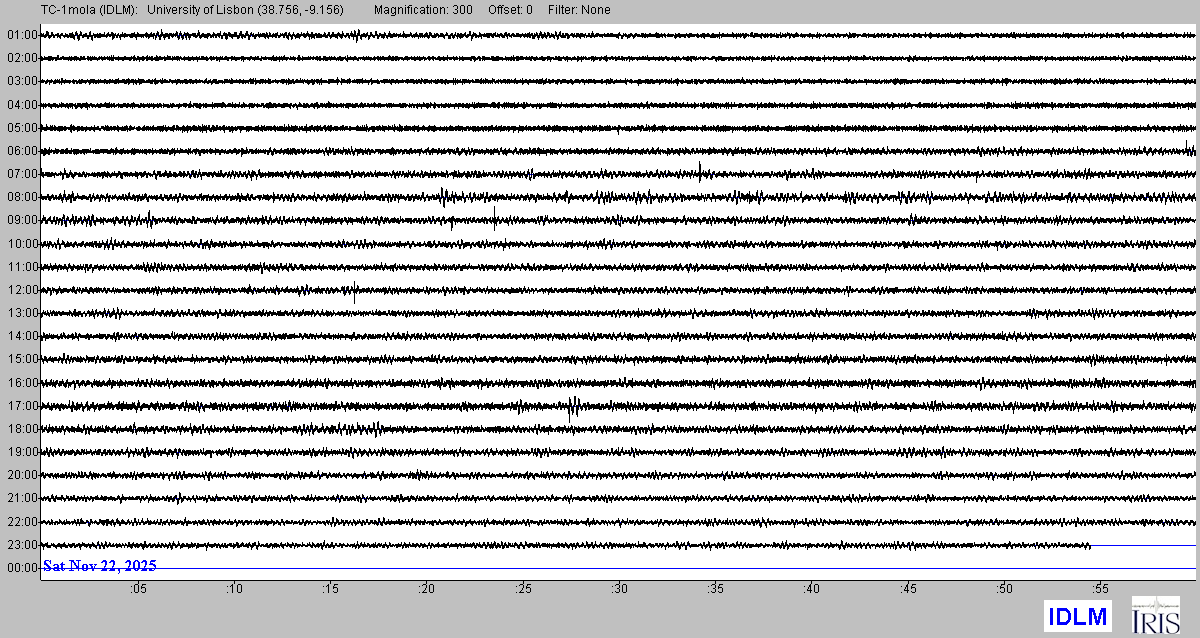Select the 08:00 hour row label
The image size is (1200, 638).
point(22,197)
